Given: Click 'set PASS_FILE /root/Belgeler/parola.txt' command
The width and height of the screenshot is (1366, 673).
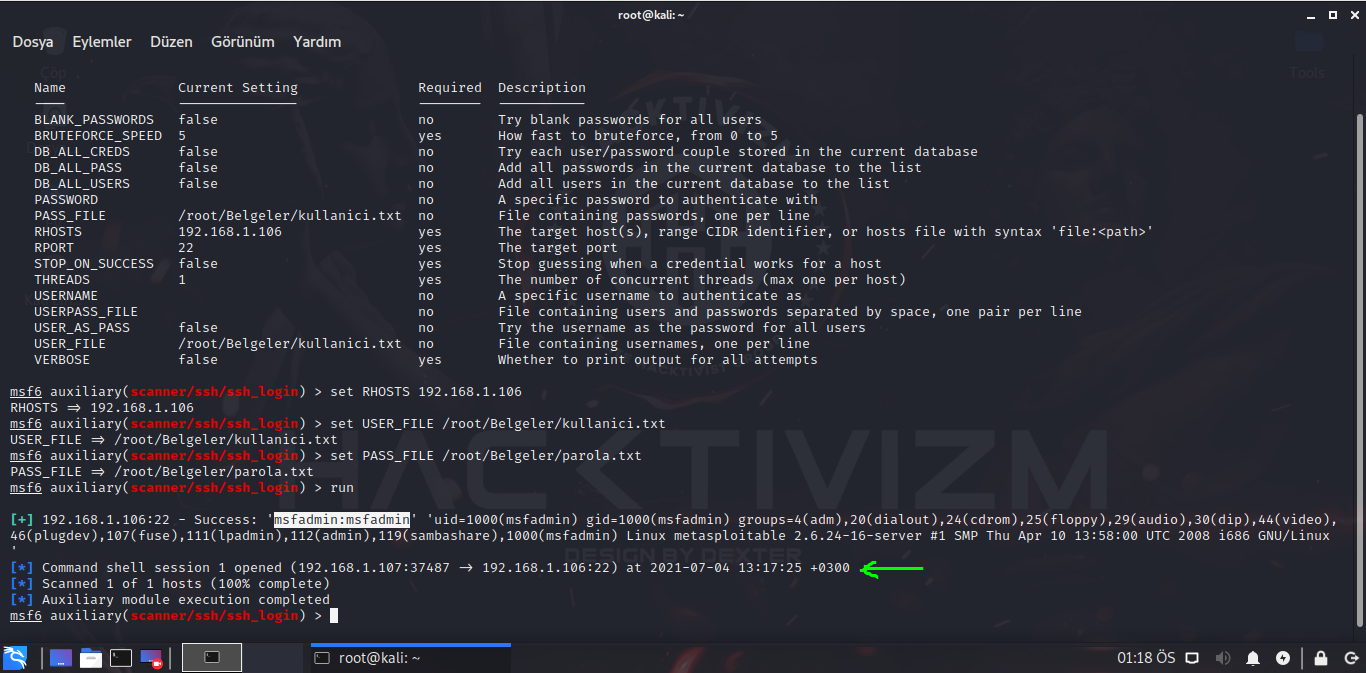Looking at the screenshot, I should click(x=486, y=456).
